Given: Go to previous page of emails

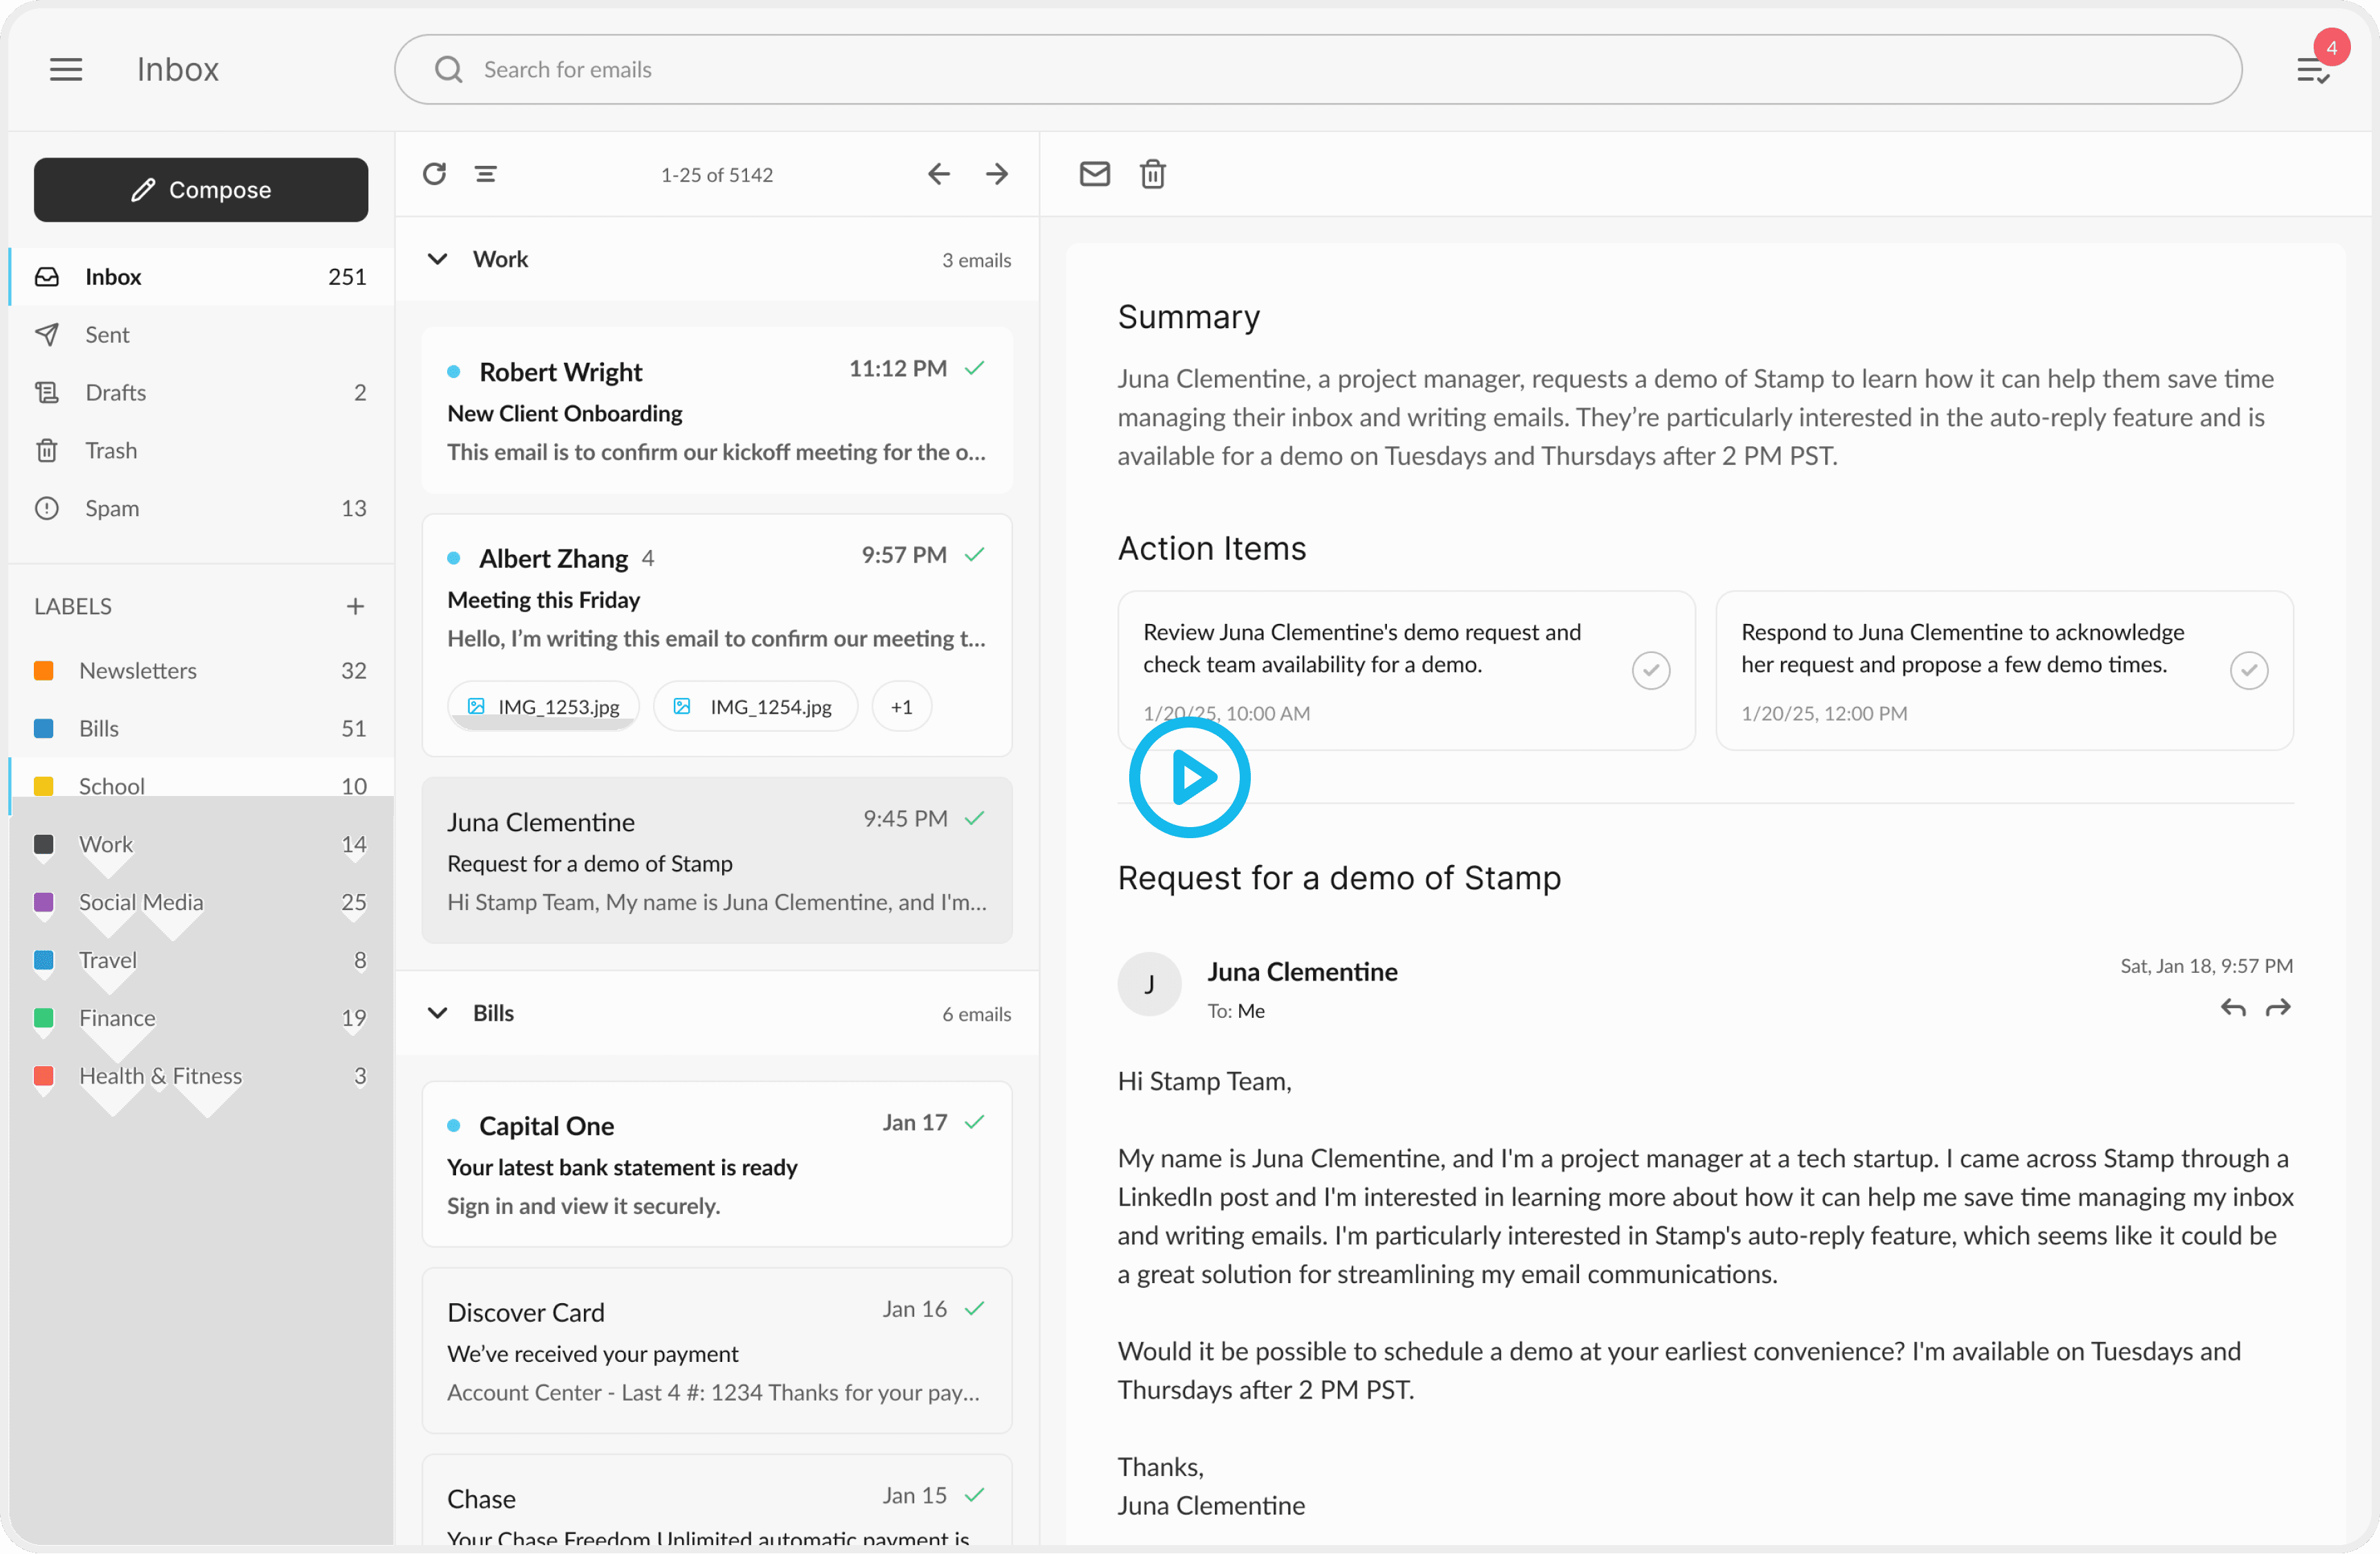Looking at the screenshot, I should [x=938, y=174].
